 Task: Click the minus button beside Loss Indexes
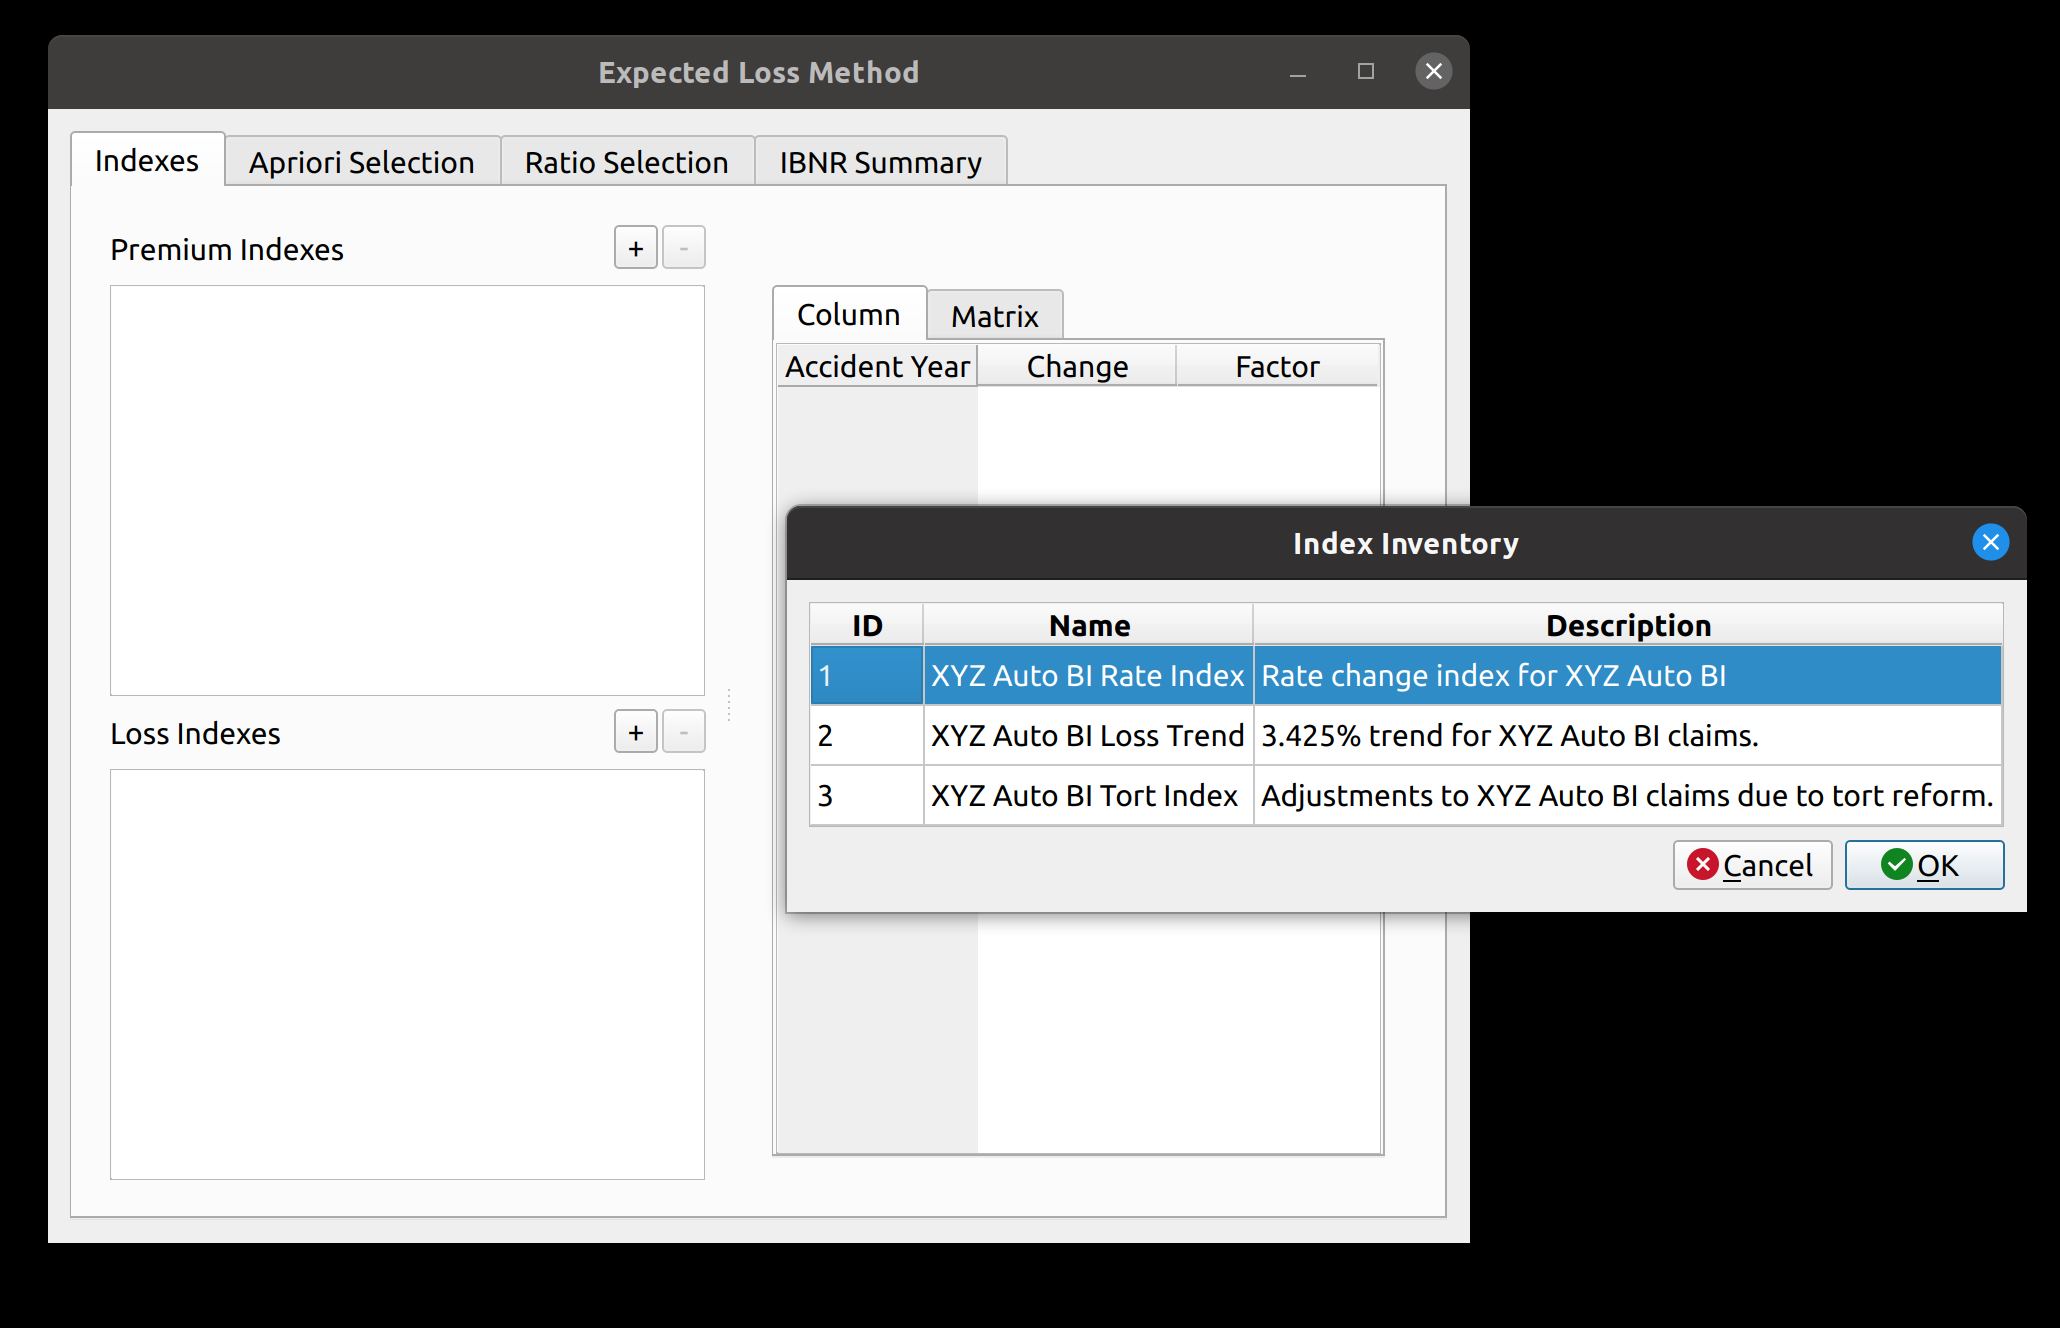tap(684, 732)
